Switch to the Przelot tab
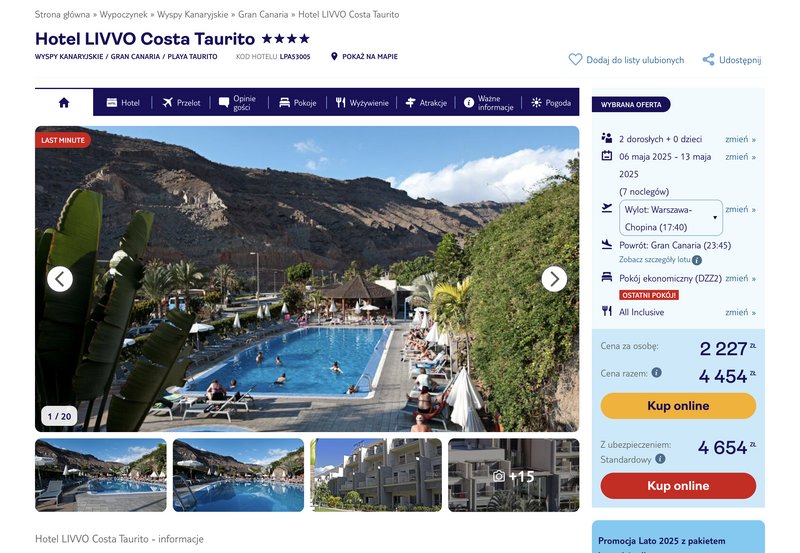This screenshot has height=553, width=800. click(x=182, y=103)
